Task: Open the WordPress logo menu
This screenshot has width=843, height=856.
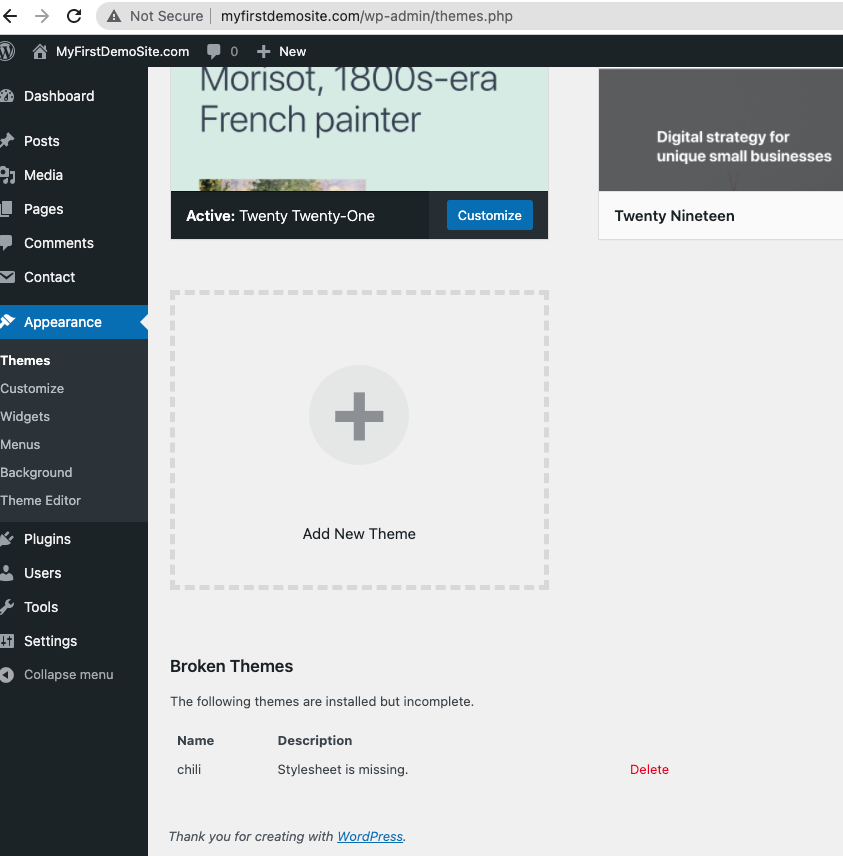Action: coord(7,51)
